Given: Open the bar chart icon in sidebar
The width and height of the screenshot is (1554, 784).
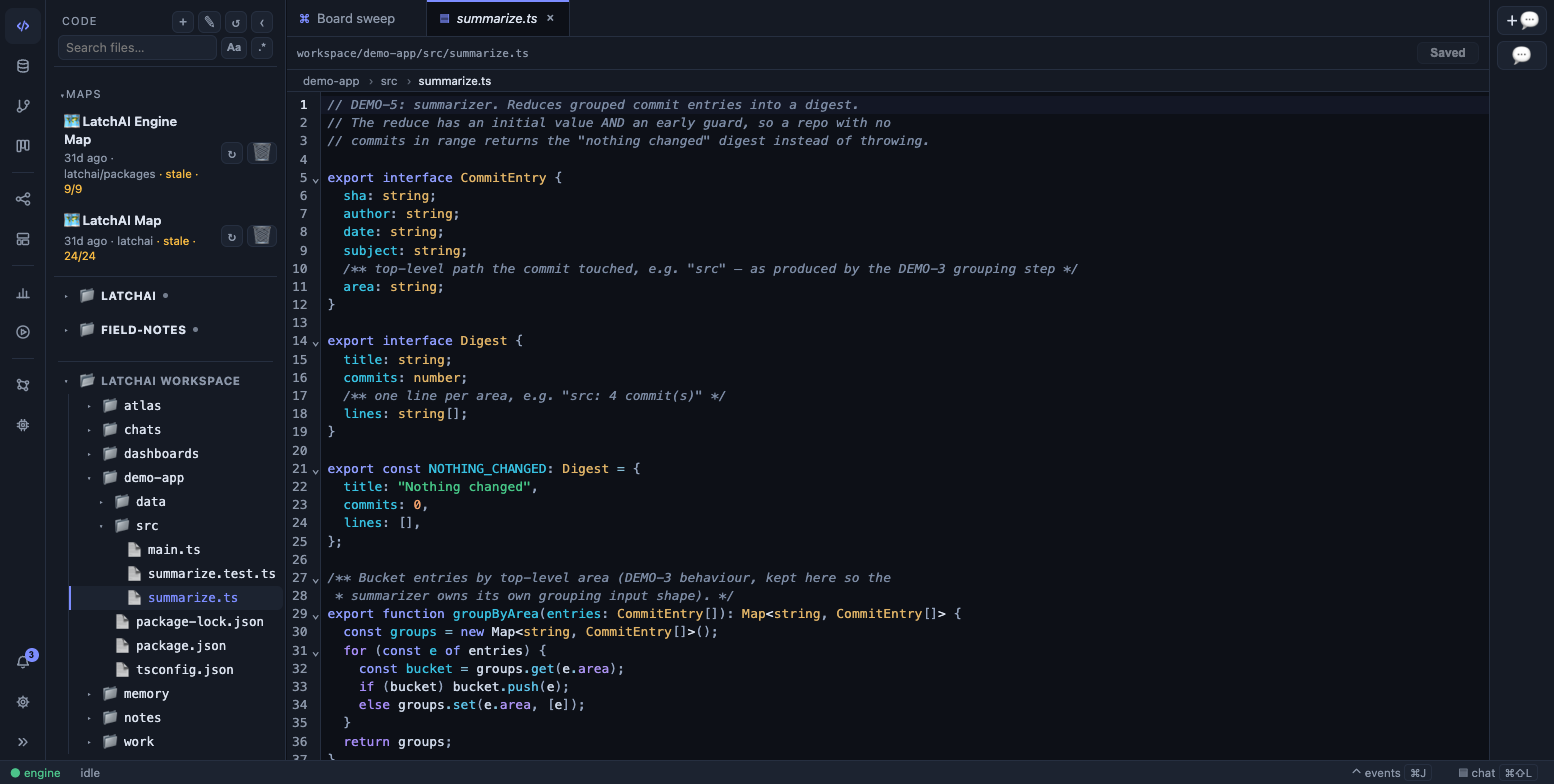Looking at the screenshot, I should coord(23,293).
